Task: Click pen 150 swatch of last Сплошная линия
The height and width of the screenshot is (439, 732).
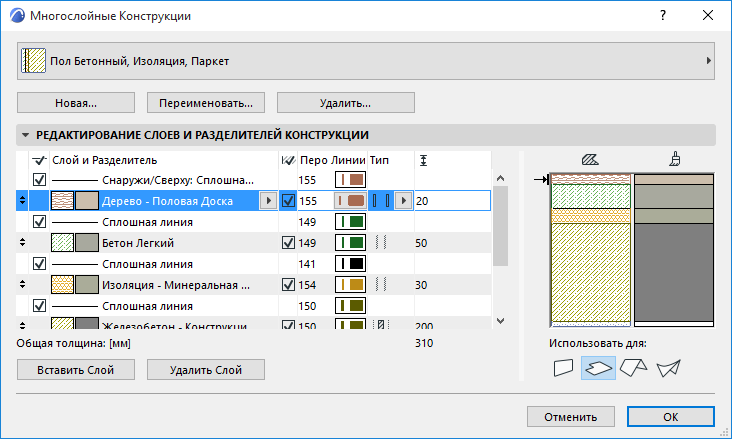Action: pos(350,306)
